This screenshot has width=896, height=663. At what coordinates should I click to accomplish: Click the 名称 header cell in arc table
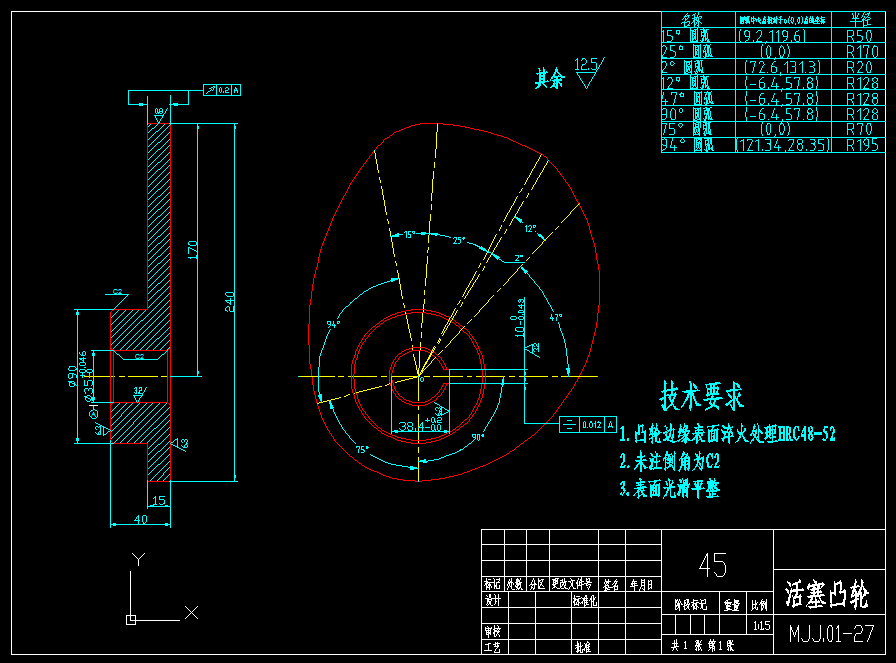coord(698,19)
